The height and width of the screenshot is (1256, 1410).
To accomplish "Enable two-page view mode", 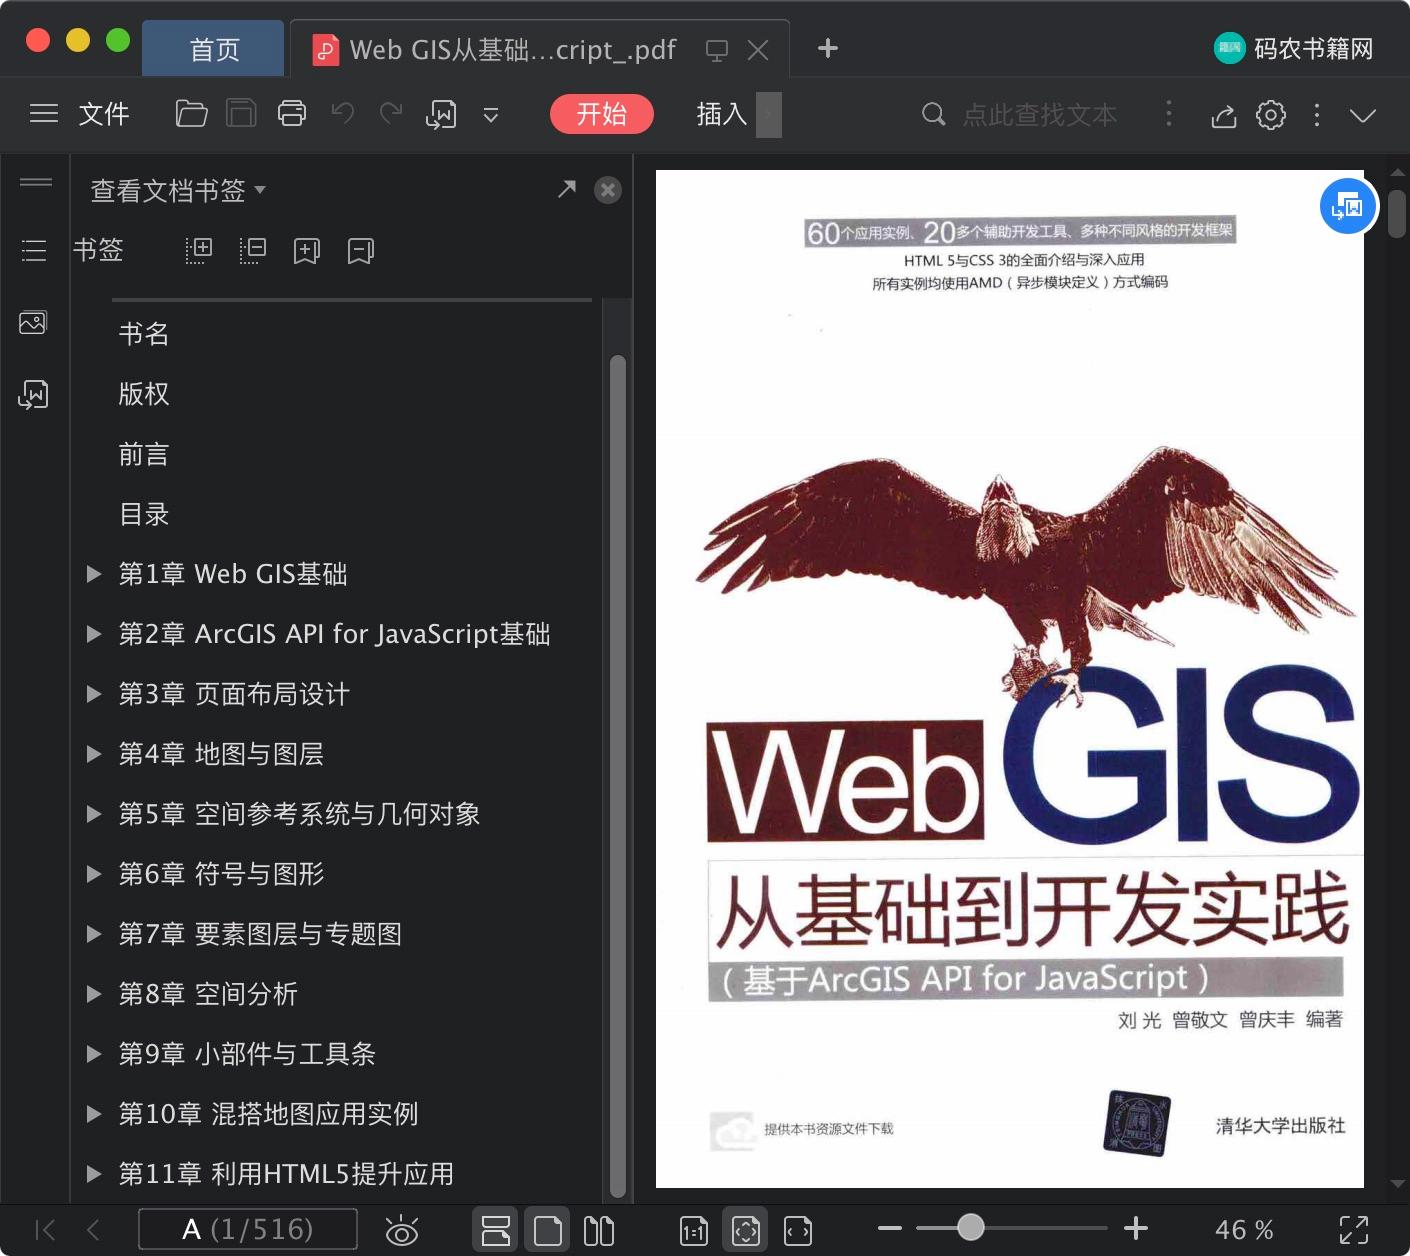I will [599, 1230].
